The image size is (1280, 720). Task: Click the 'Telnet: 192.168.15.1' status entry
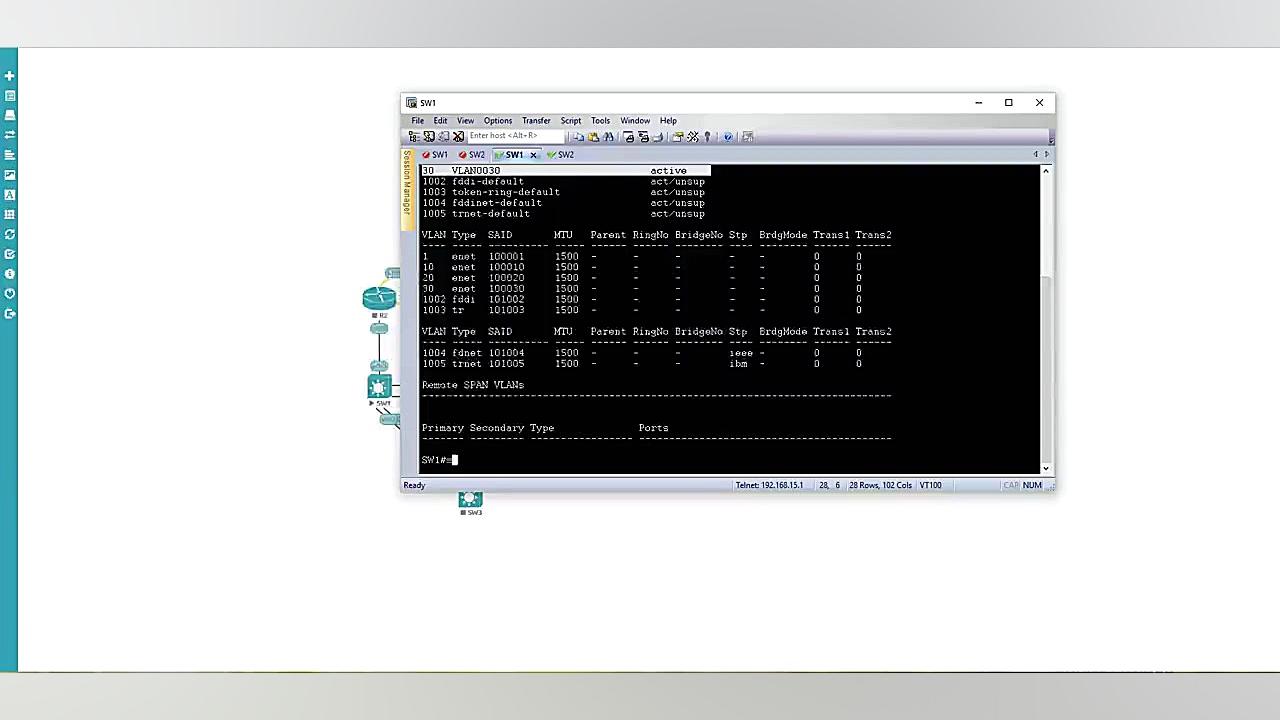[x=769, y=485]
